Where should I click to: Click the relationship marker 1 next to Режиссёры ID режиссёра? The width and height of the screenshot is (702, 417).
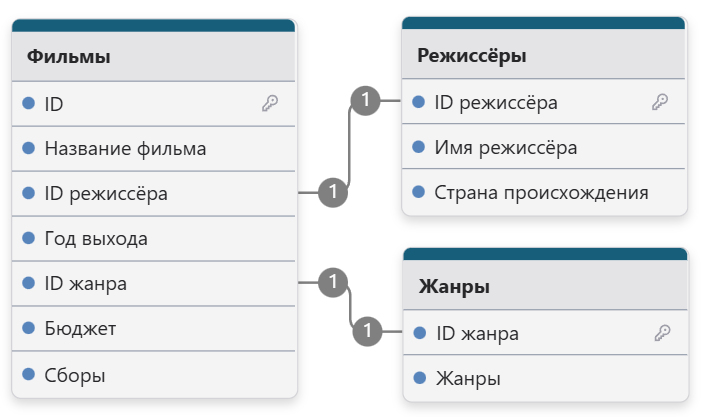tap(365, 100)
